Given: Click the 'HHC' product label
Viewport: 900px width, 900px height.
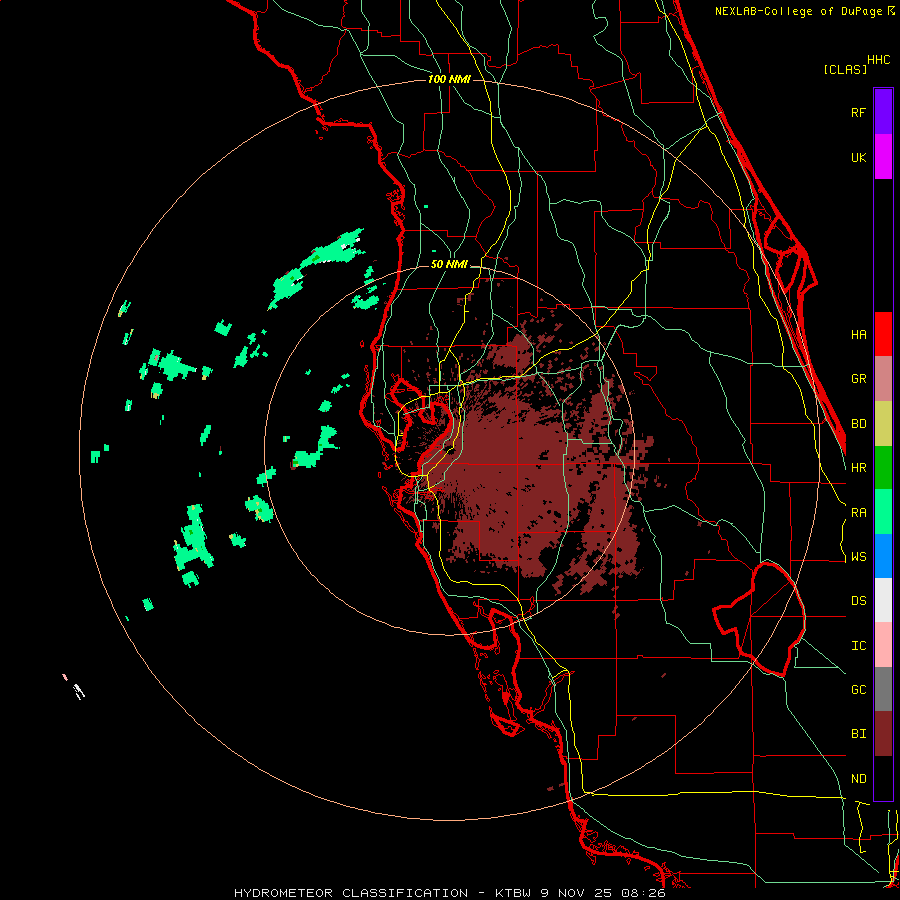Looking at the screenshot, I should point(879,60).
